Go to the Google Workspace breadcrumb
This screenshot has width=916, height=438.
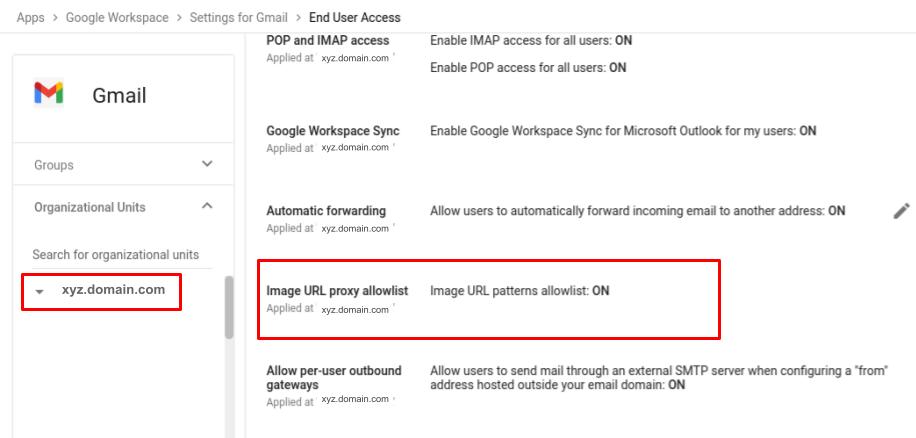tap(117, 18)
